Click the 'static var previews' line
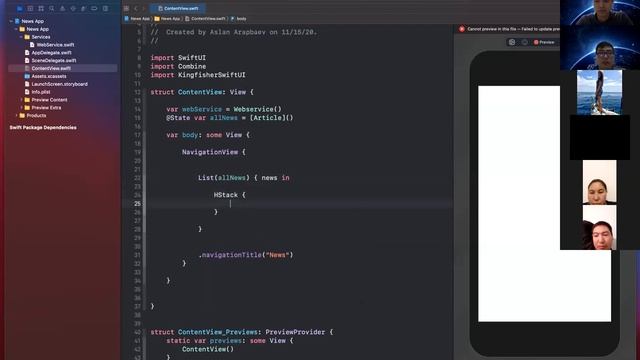640x360 pixels. 229,340
